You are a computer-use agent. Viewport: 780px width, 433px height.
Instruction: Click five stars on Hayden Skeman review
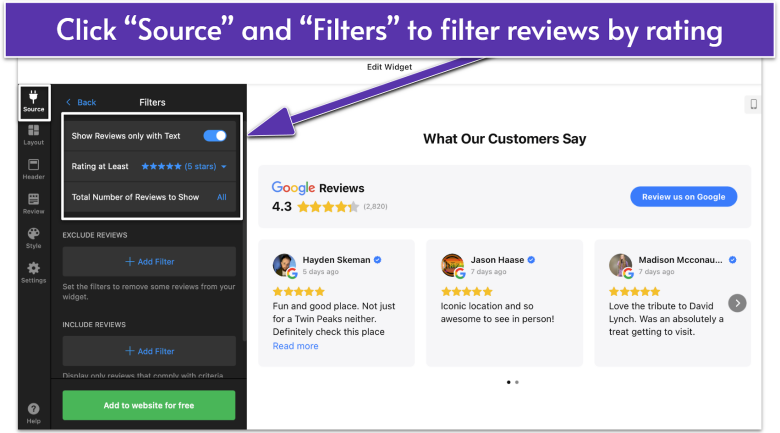pyautogui.click(x=298, y=292)
